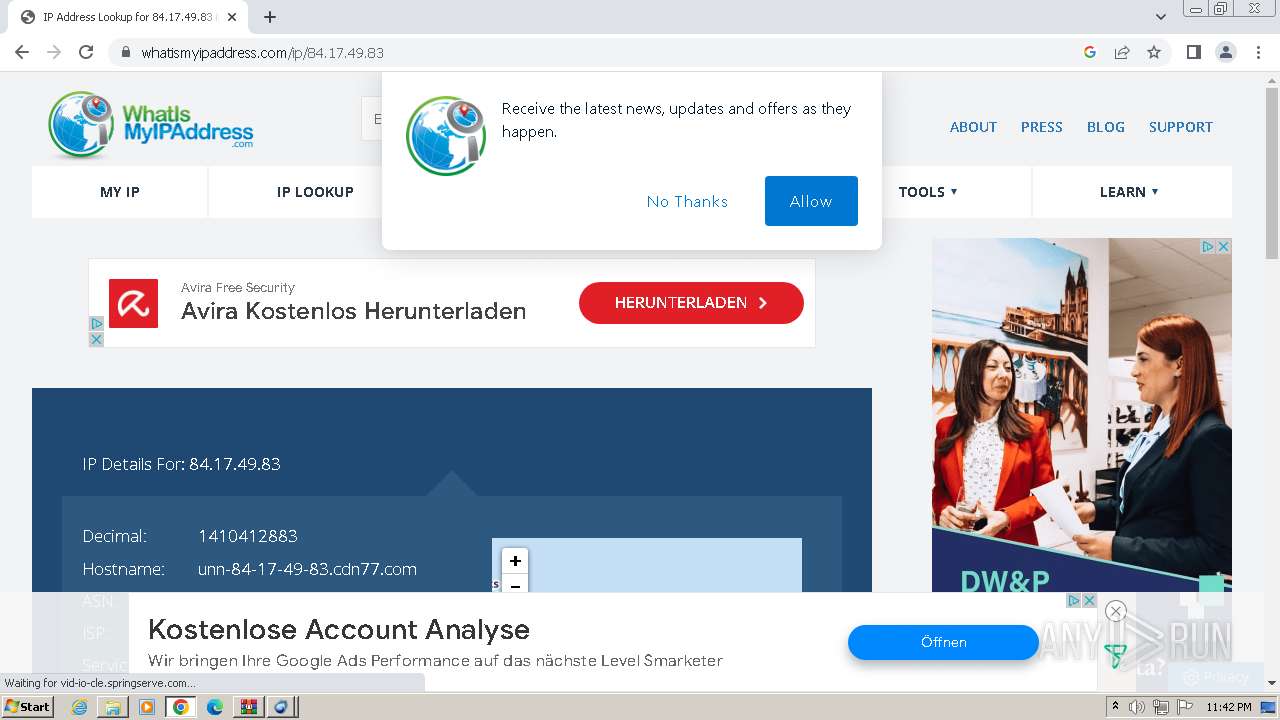Click the IP Details For 84.17.49.83 heading
This screenshot has height=720, width=1280.
(181, 464)
